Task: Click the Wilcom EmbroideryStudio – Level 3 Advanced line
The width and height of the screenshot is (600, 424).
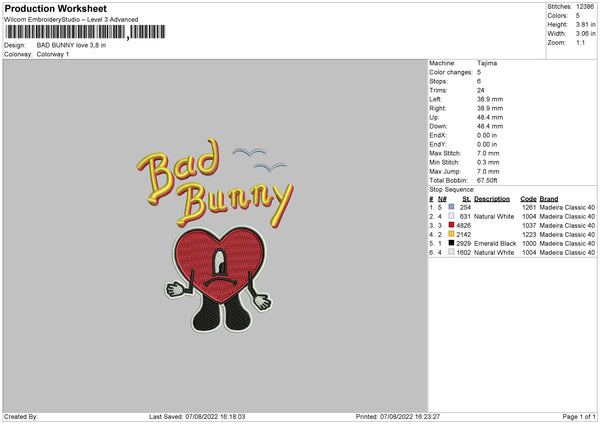Action: tap(71, 20)
